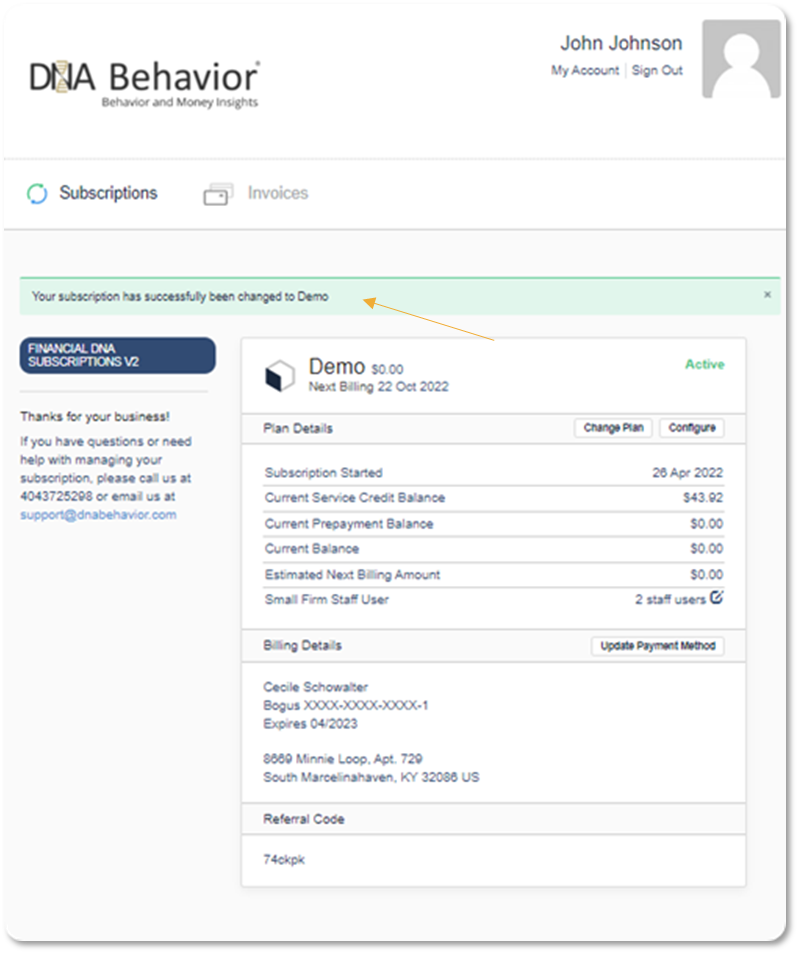This screenshot has height=954, width=799.
Task: Click the Demo plan cube icon
Action: point(279,375)
